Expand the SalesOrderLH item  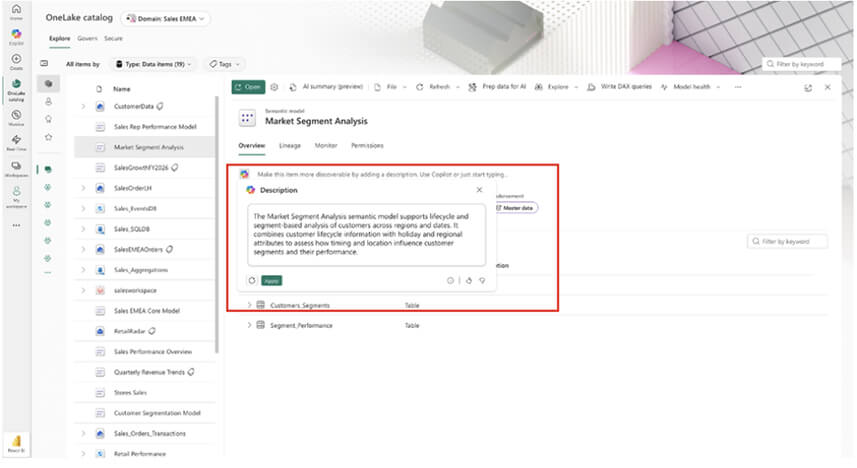[x=83, y=188]
